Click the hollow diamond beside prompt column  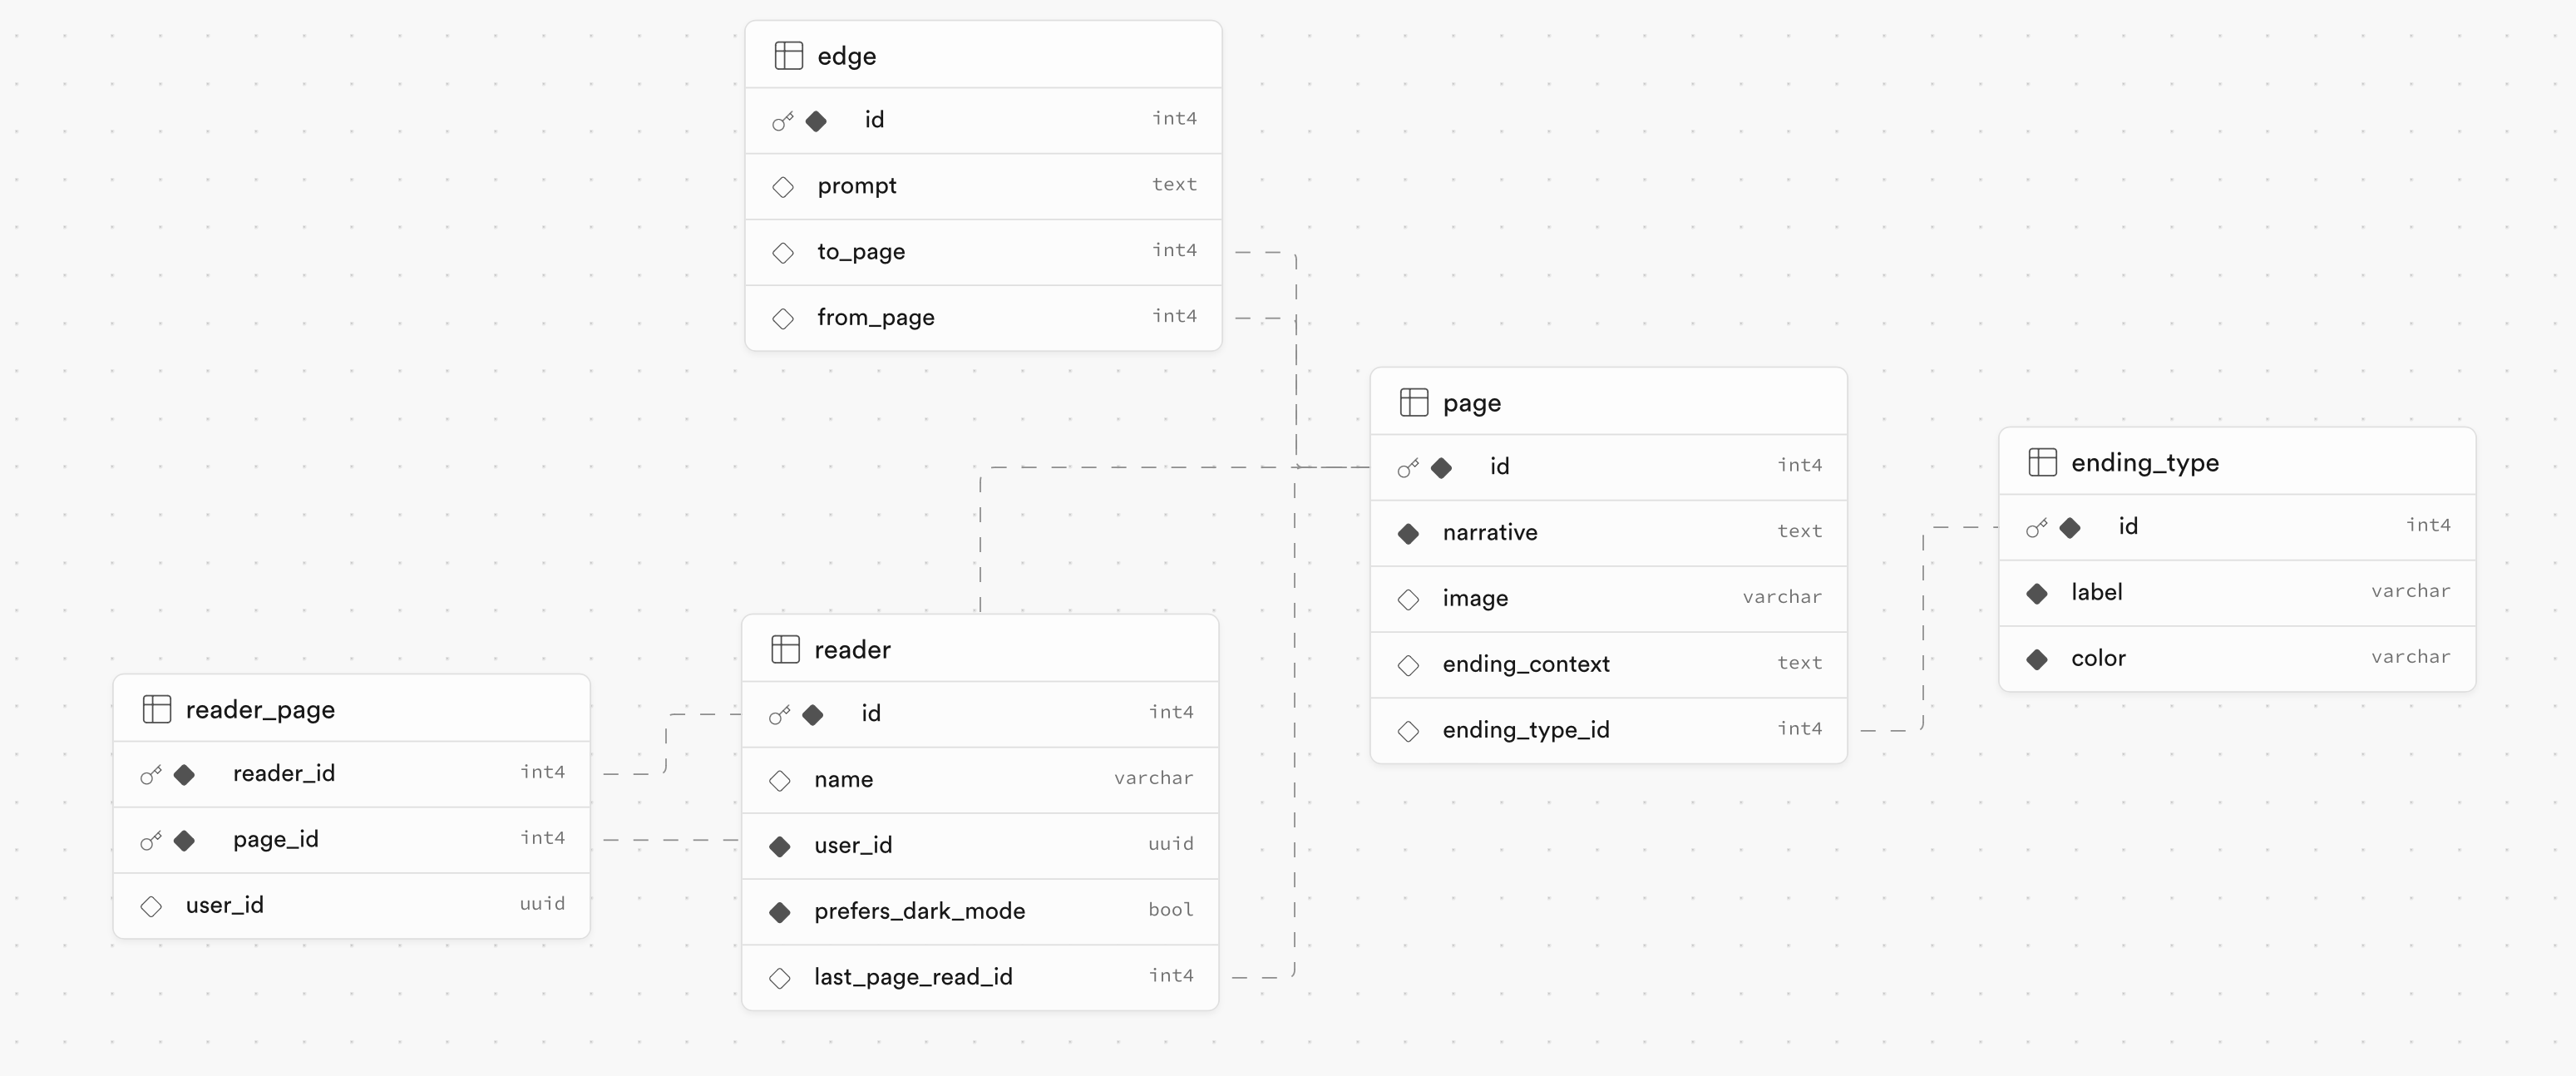(783, 187)
